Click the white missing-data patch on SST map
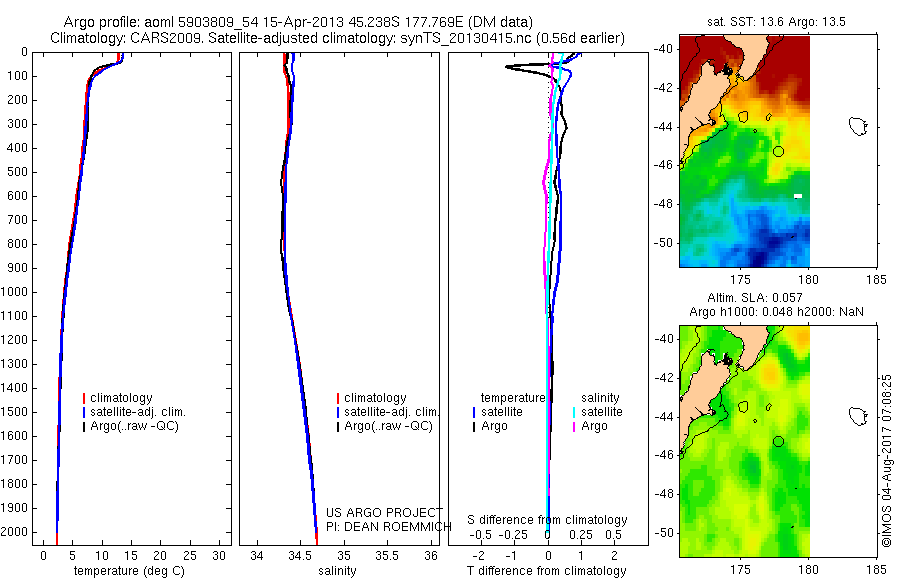900x580 pixels. 798,196
